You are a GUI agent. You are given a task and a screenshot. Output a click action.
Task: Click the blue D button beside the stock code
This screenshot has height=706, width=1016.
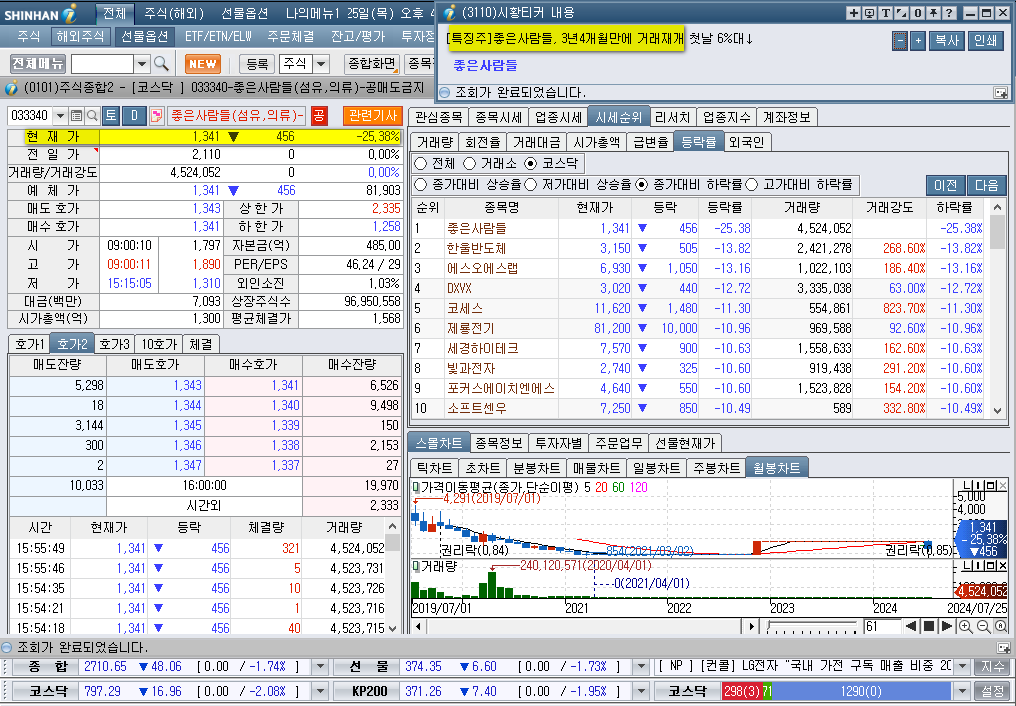134,116
